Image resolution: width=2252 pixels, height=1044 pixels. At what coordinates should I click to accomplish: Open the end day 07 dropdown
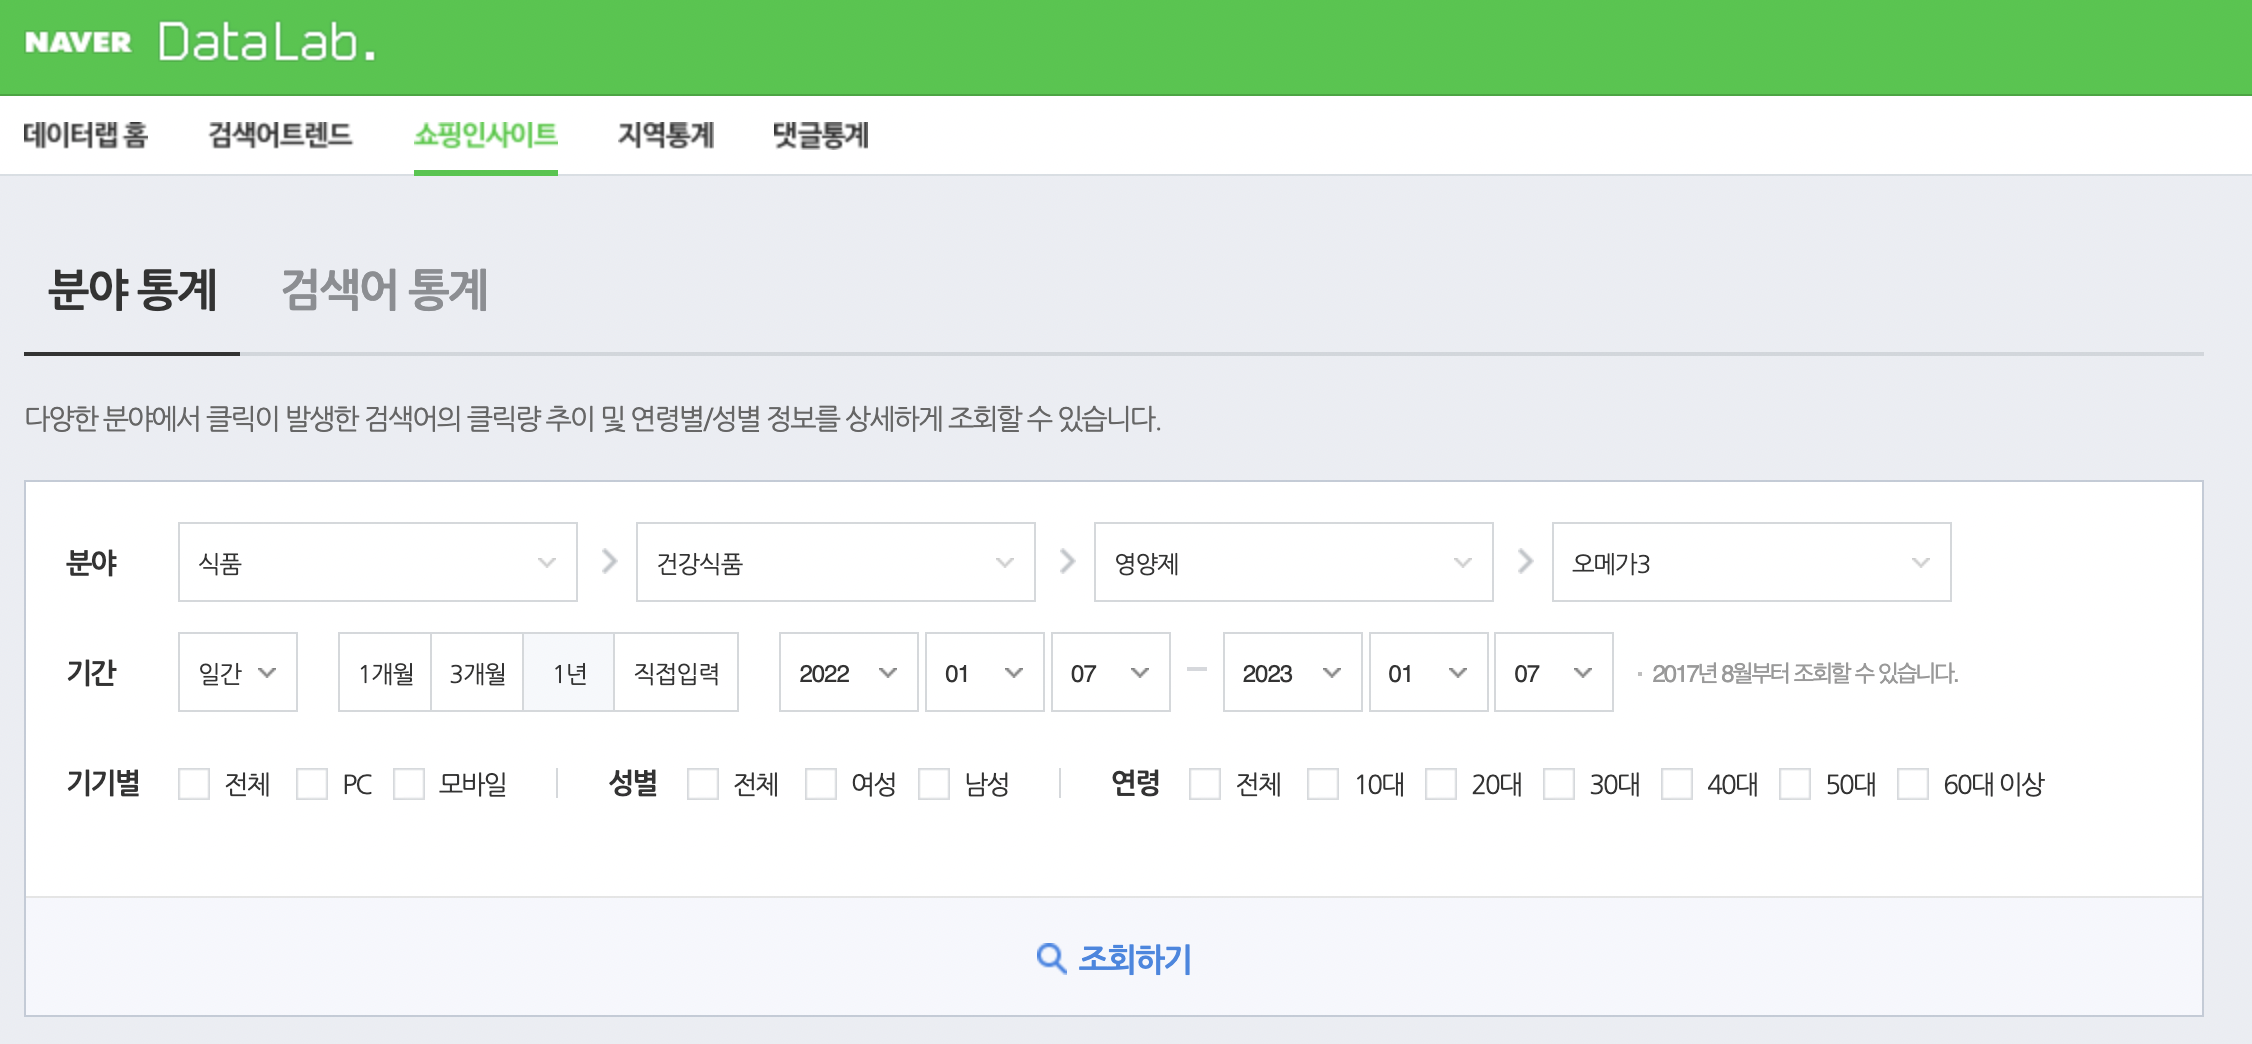click(x=1554, y=672)
